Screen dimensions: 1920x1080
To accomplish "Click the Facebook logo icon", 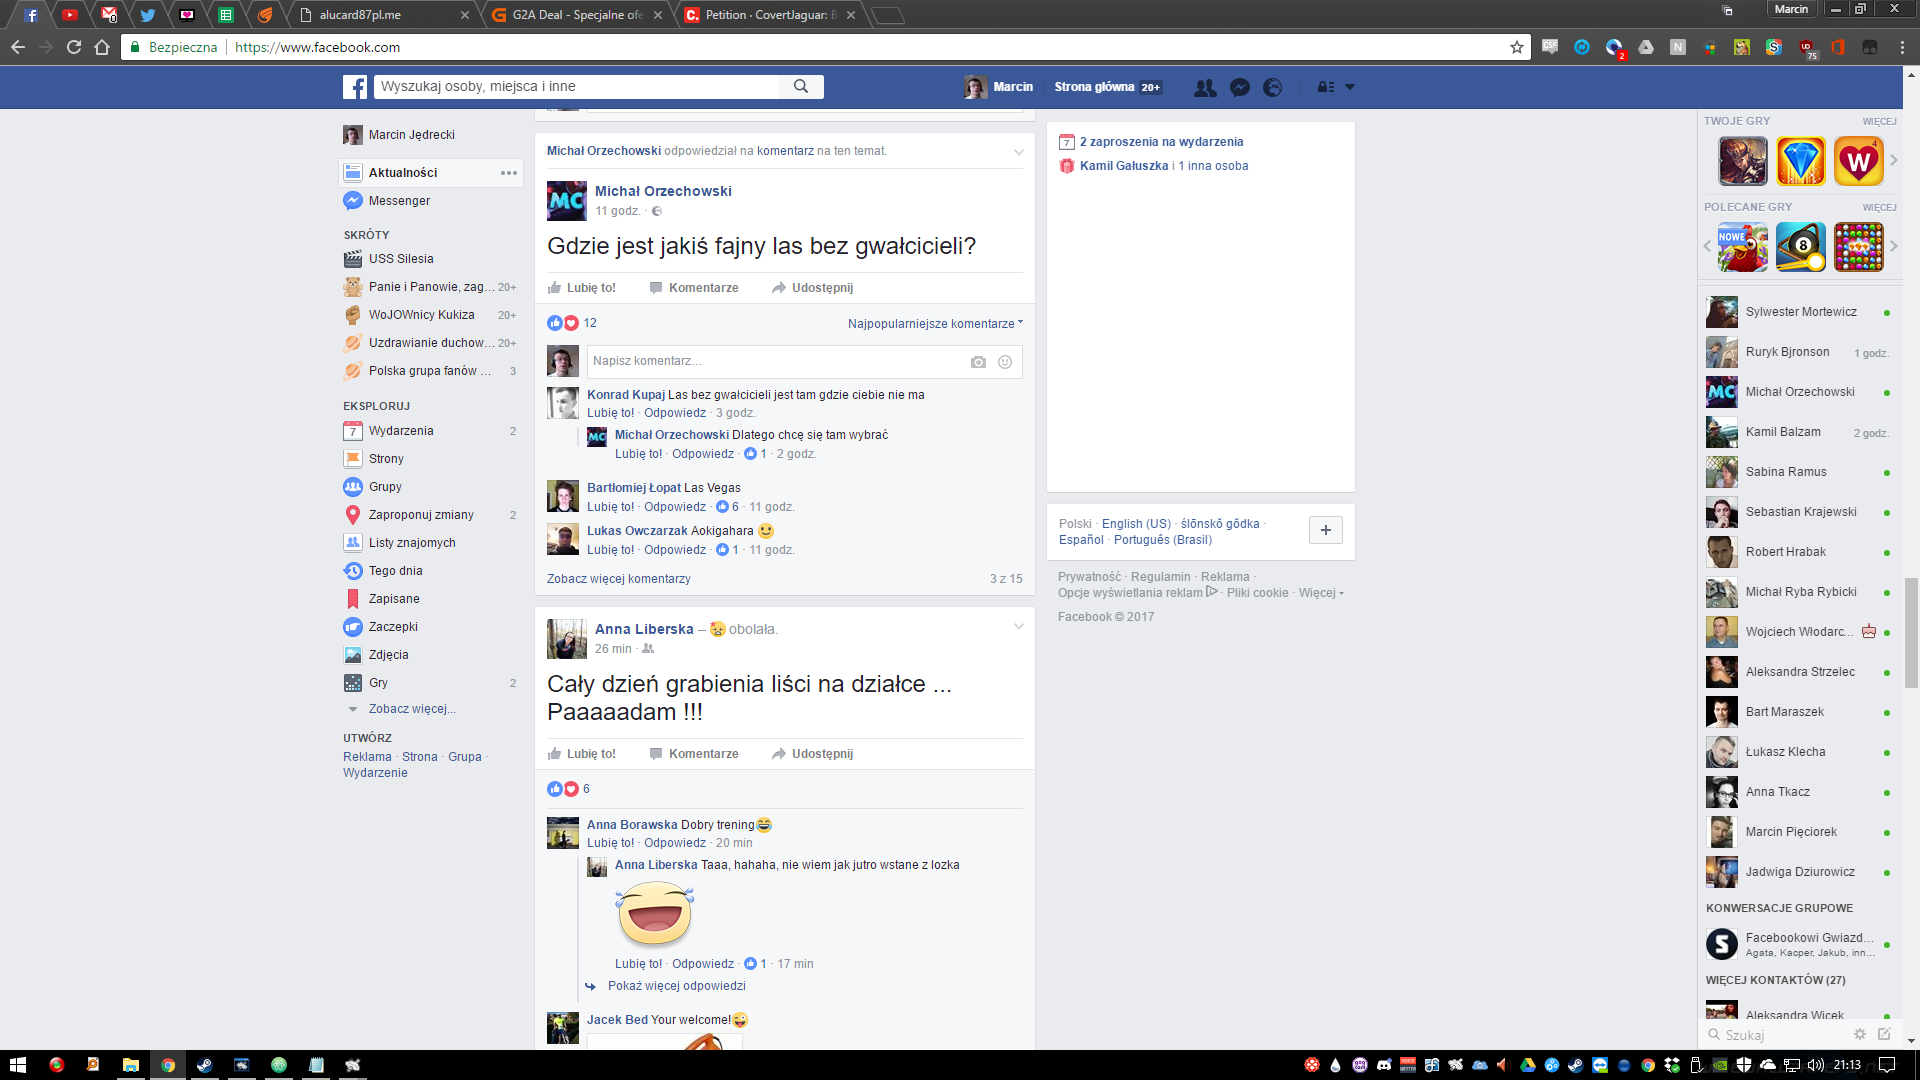I will [355, 87].
